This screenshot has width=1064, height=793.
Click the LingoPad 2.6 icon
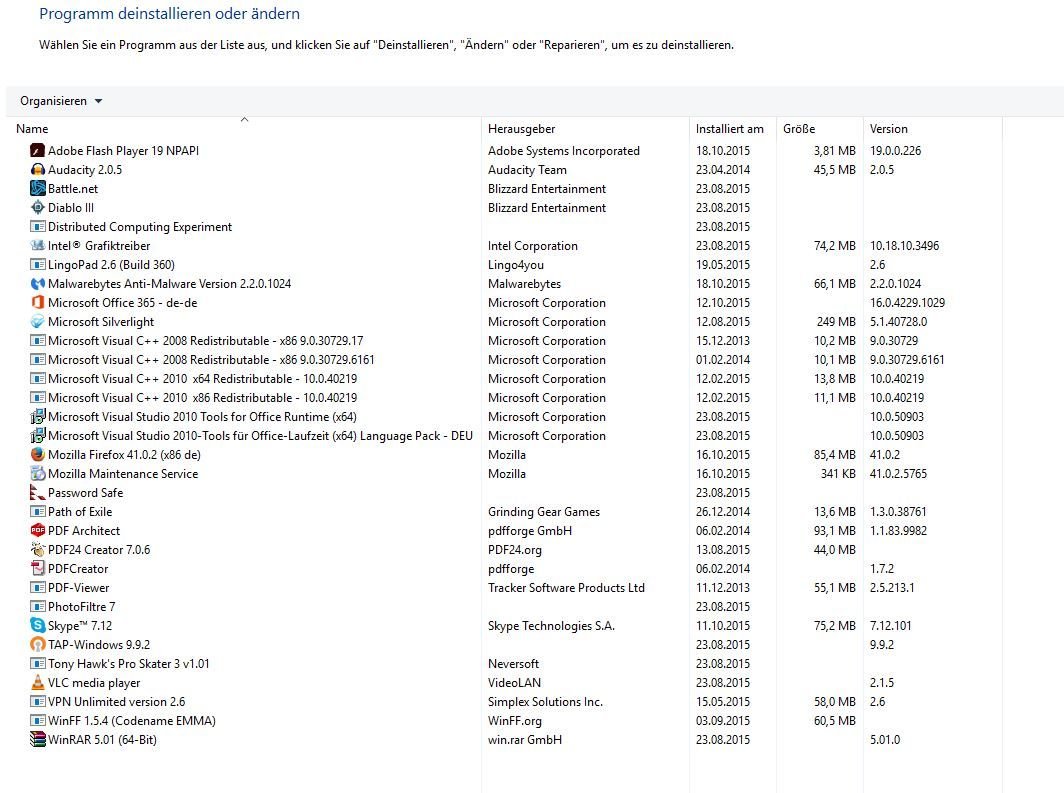38,265
